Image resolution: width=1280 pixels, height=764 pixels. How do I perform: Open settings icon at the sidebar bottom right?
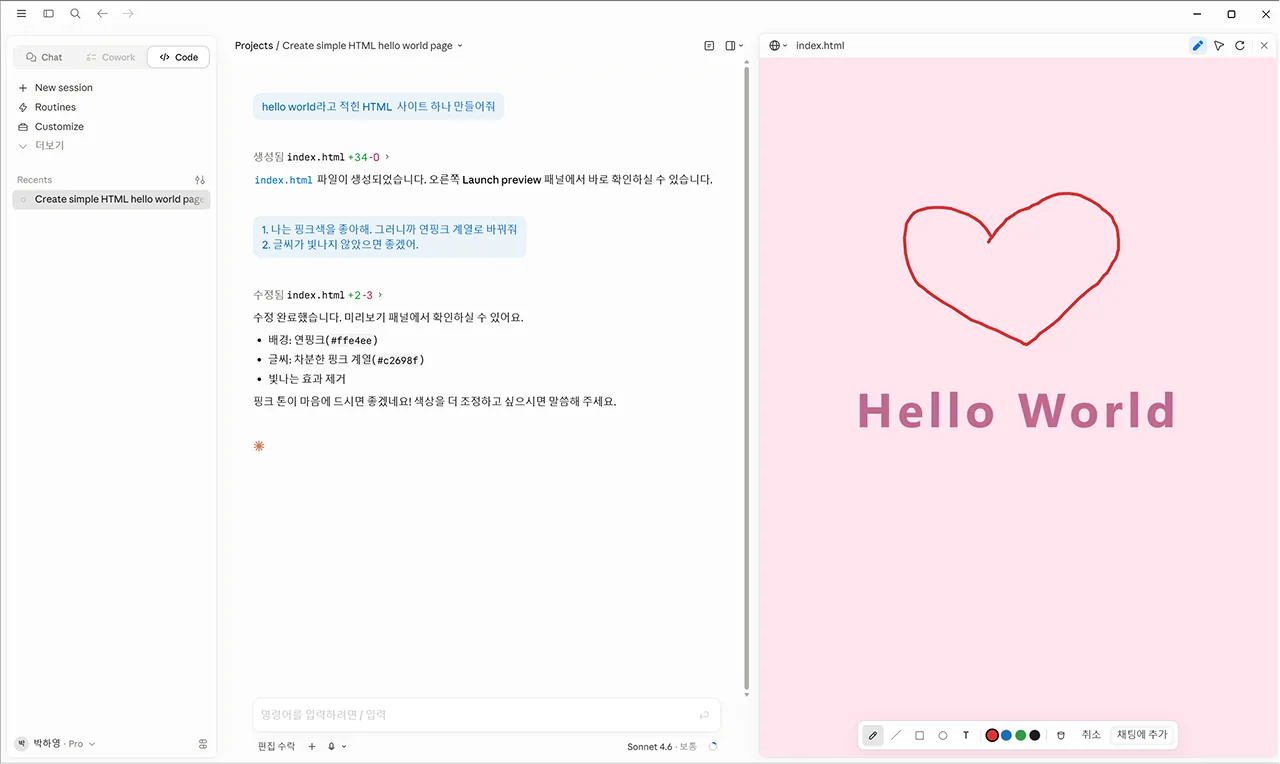pos(203,744)
